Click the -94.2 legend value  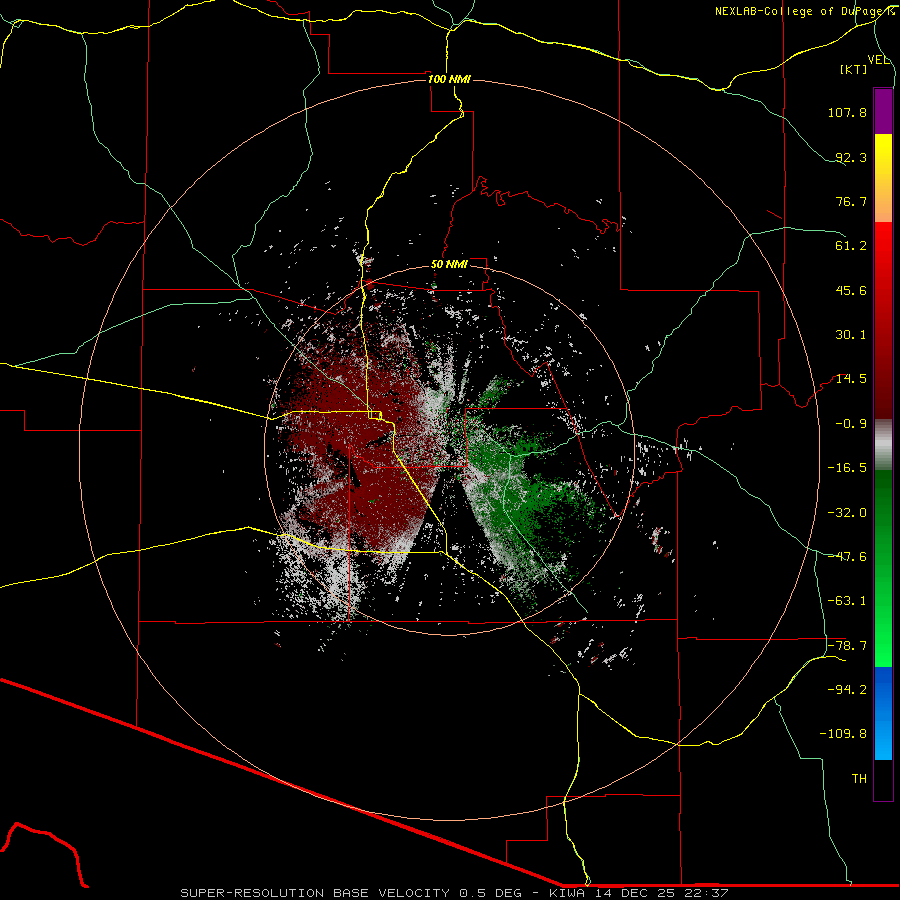point(847,689)
